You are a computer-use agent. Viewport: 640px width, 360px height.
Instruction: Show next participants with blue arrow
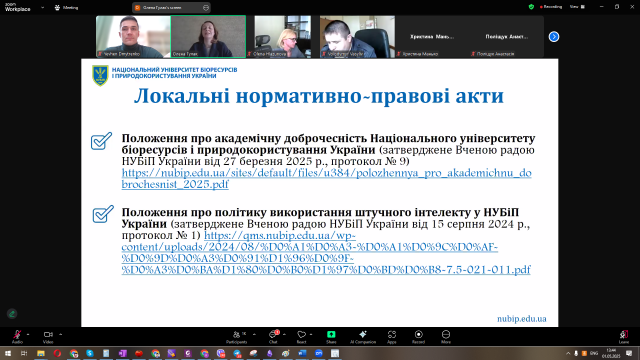(x=554, y=37)
